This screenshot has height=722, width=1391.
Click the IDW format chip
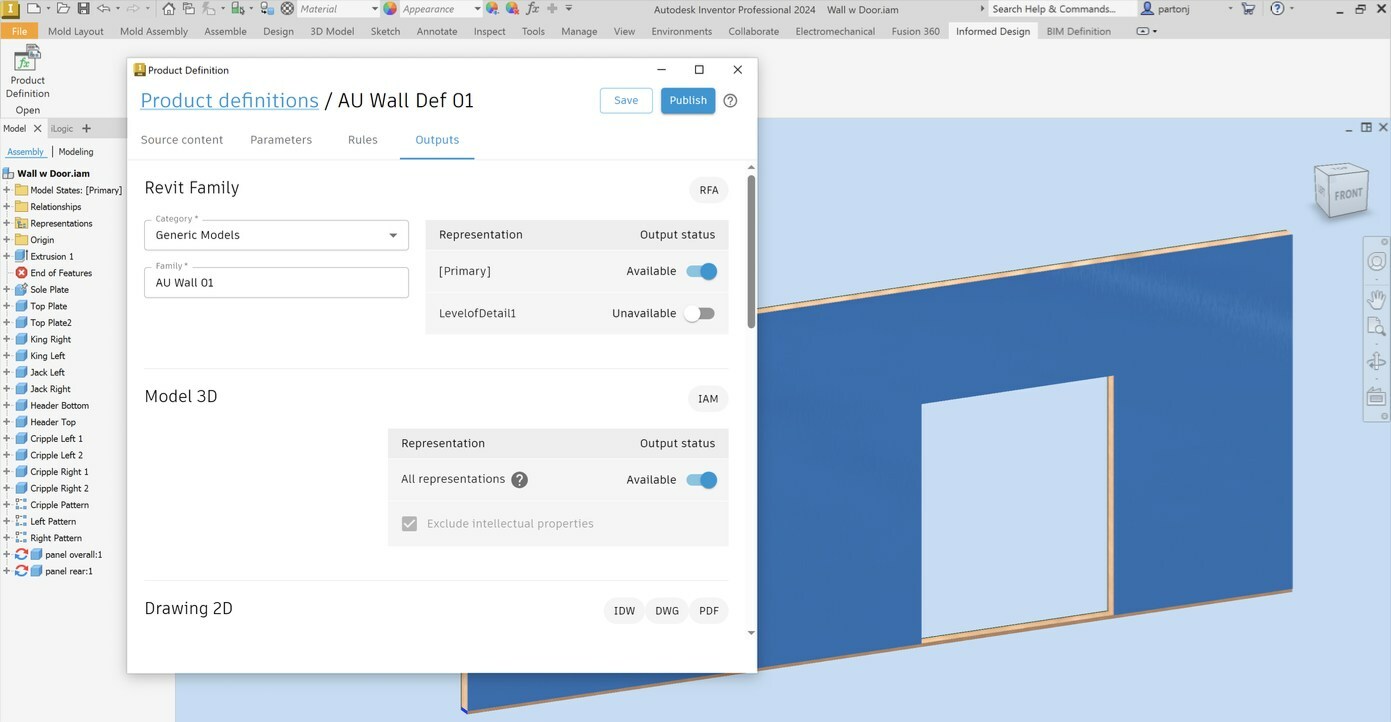625,611
